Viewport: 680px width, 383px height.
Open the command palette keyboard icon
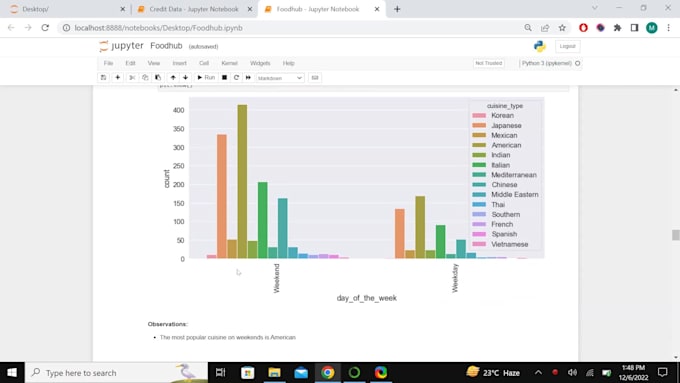point(315,78)
